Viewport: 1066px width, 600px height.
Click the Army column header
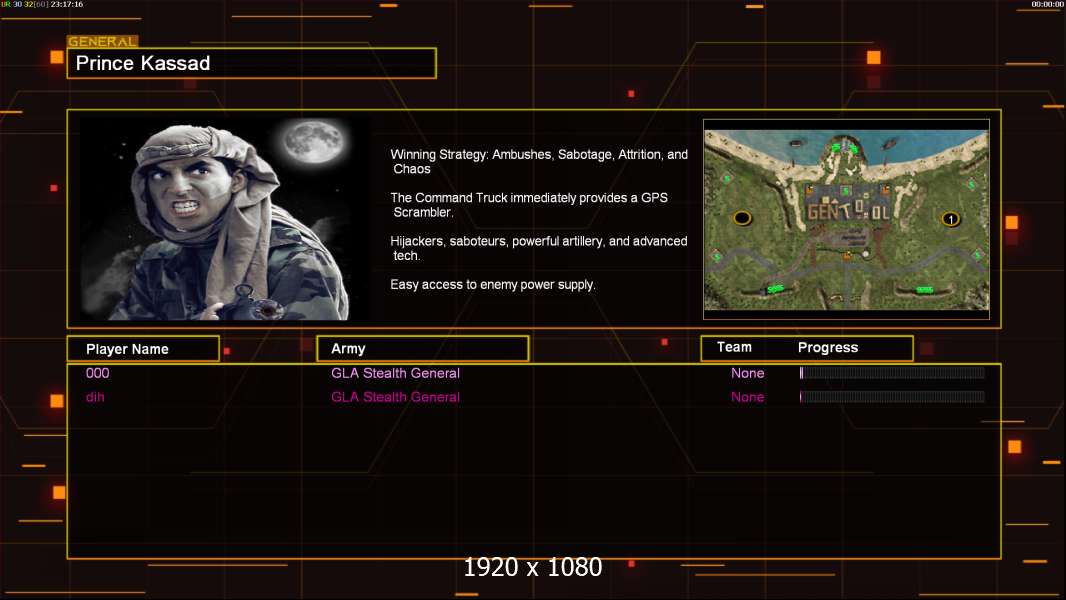422,349
